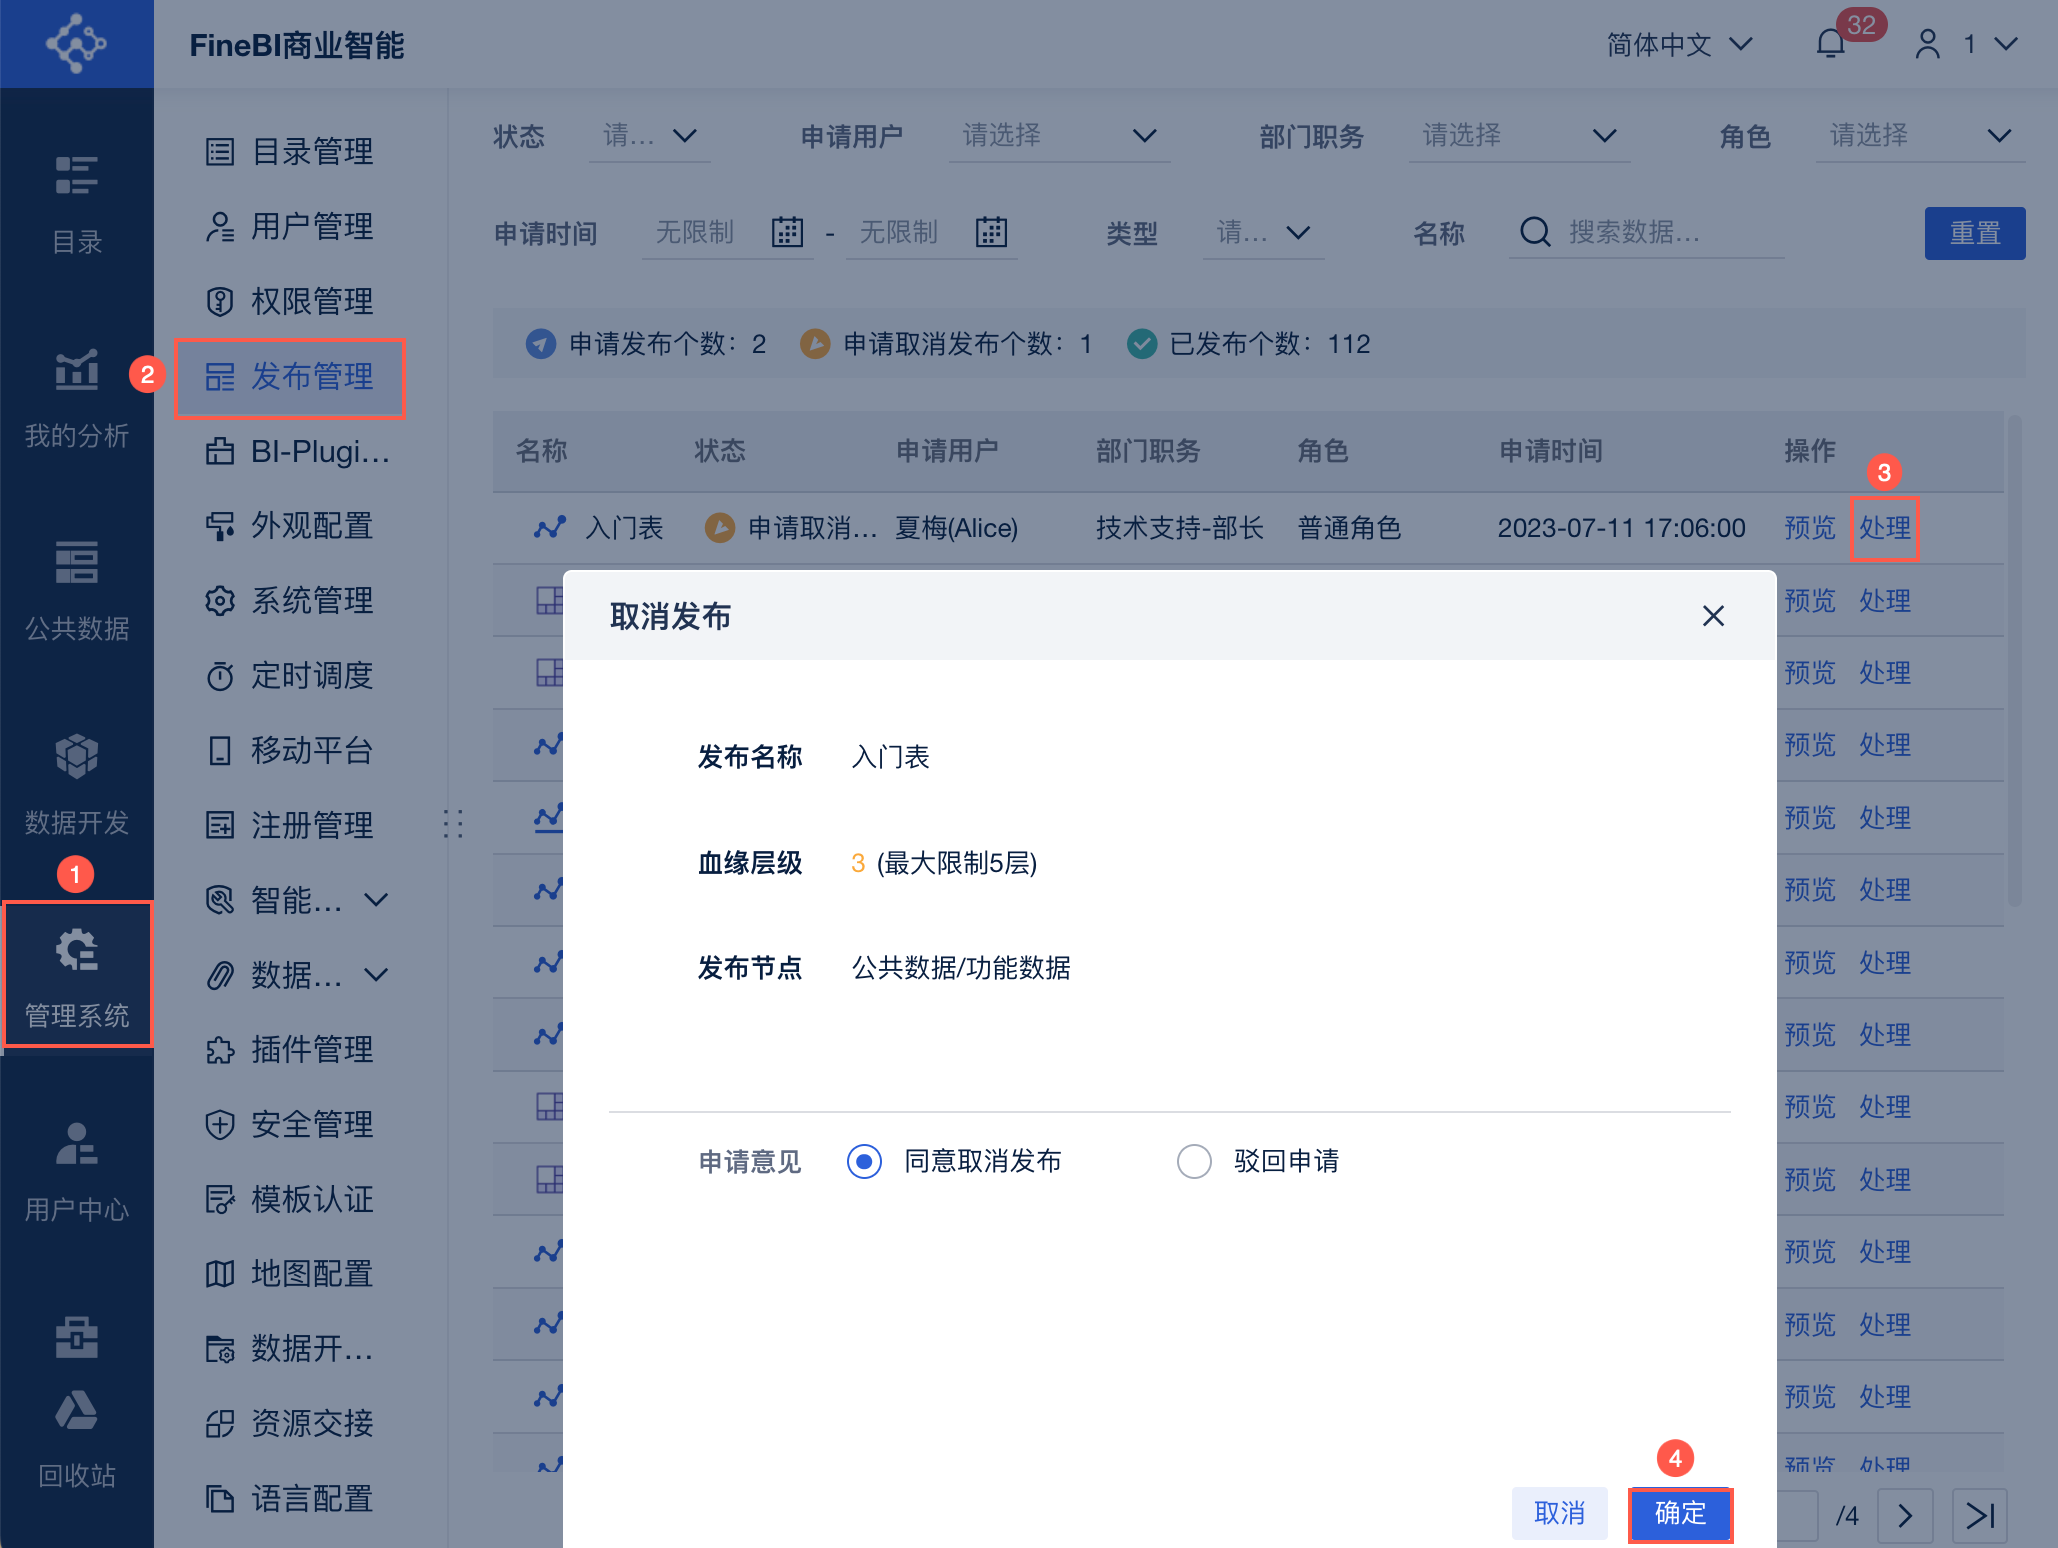The width and height of the screenshot is (2058, 1548).
Task: Select 驳回申请 radio option
Action: click(1194, 1161)
